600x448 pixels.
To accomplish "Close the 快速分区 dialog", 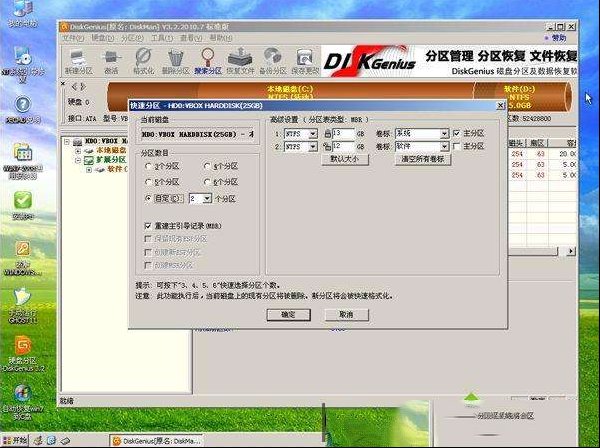I will (501, 105).
